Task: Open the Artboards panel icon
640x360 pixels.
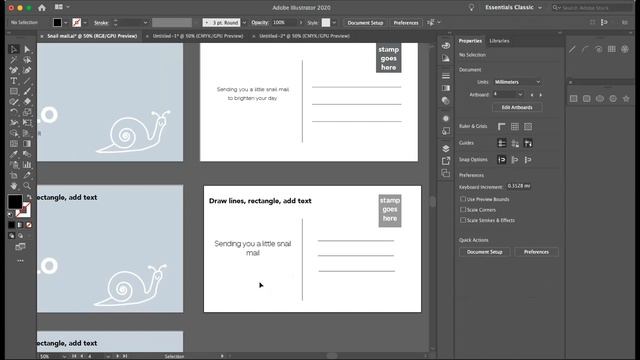Action: [x=446, y=173]
